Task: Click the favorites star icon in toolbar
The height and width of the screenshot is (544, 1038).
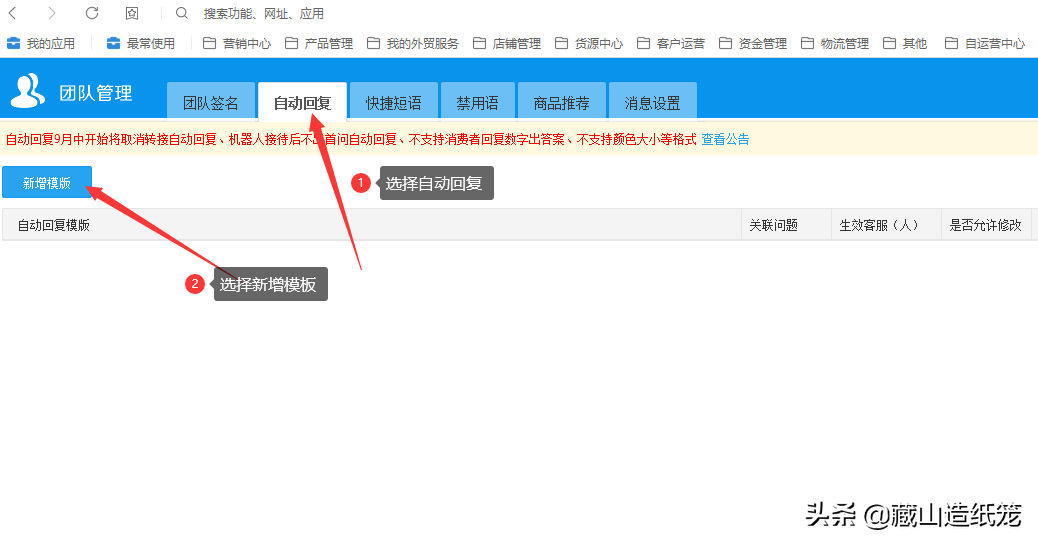Action: pyautogui.click(x=132, y=13)
